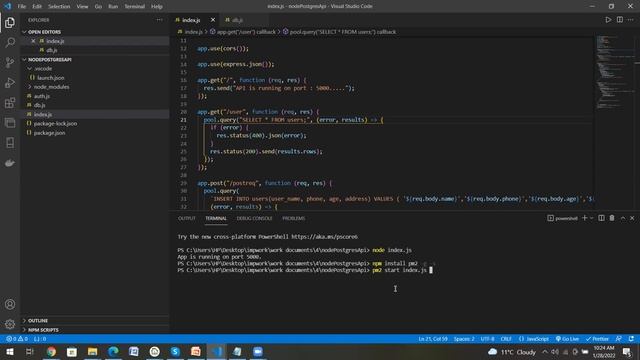
Task: Open the Remote Explorer view
Action: point(10,122)
